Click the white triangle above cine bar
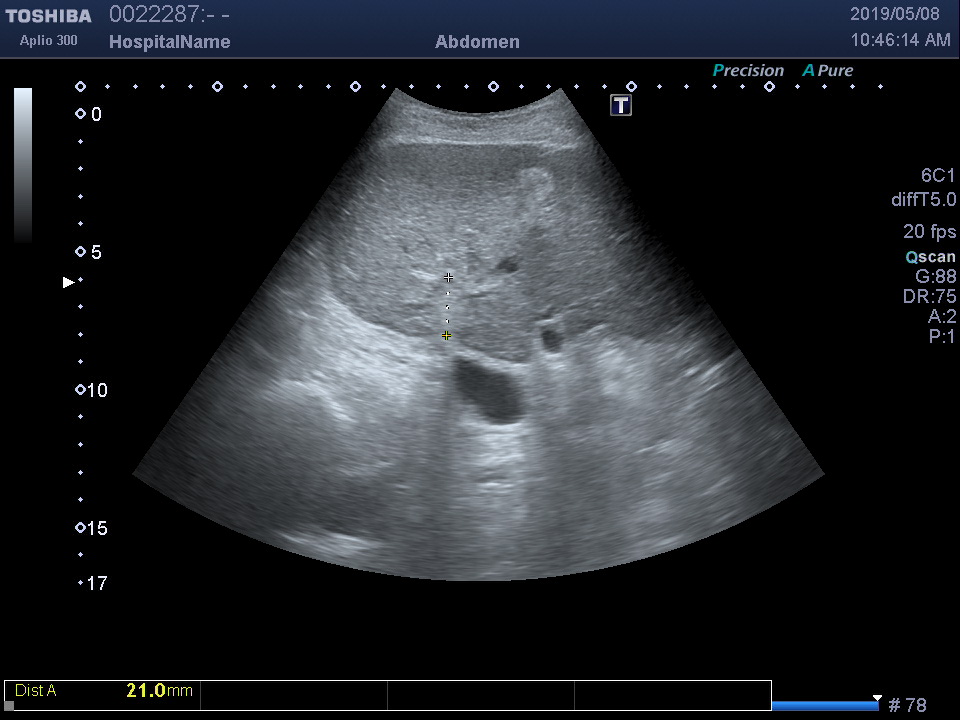960x720 pixels. pyautogui.click(x=877, y=697)
